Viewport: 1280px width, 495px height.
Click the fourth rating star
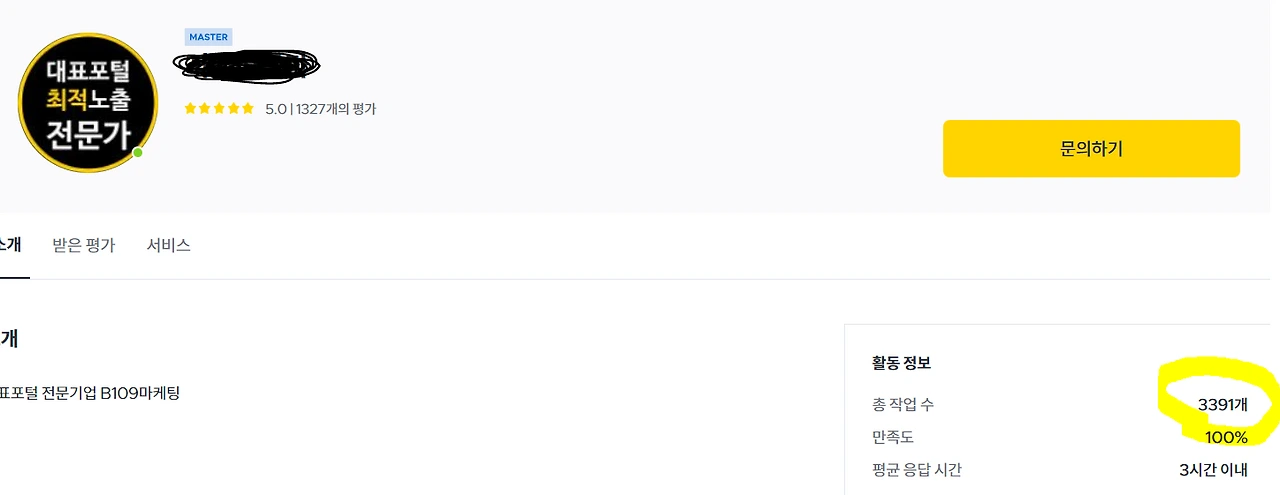click(233, 109)
